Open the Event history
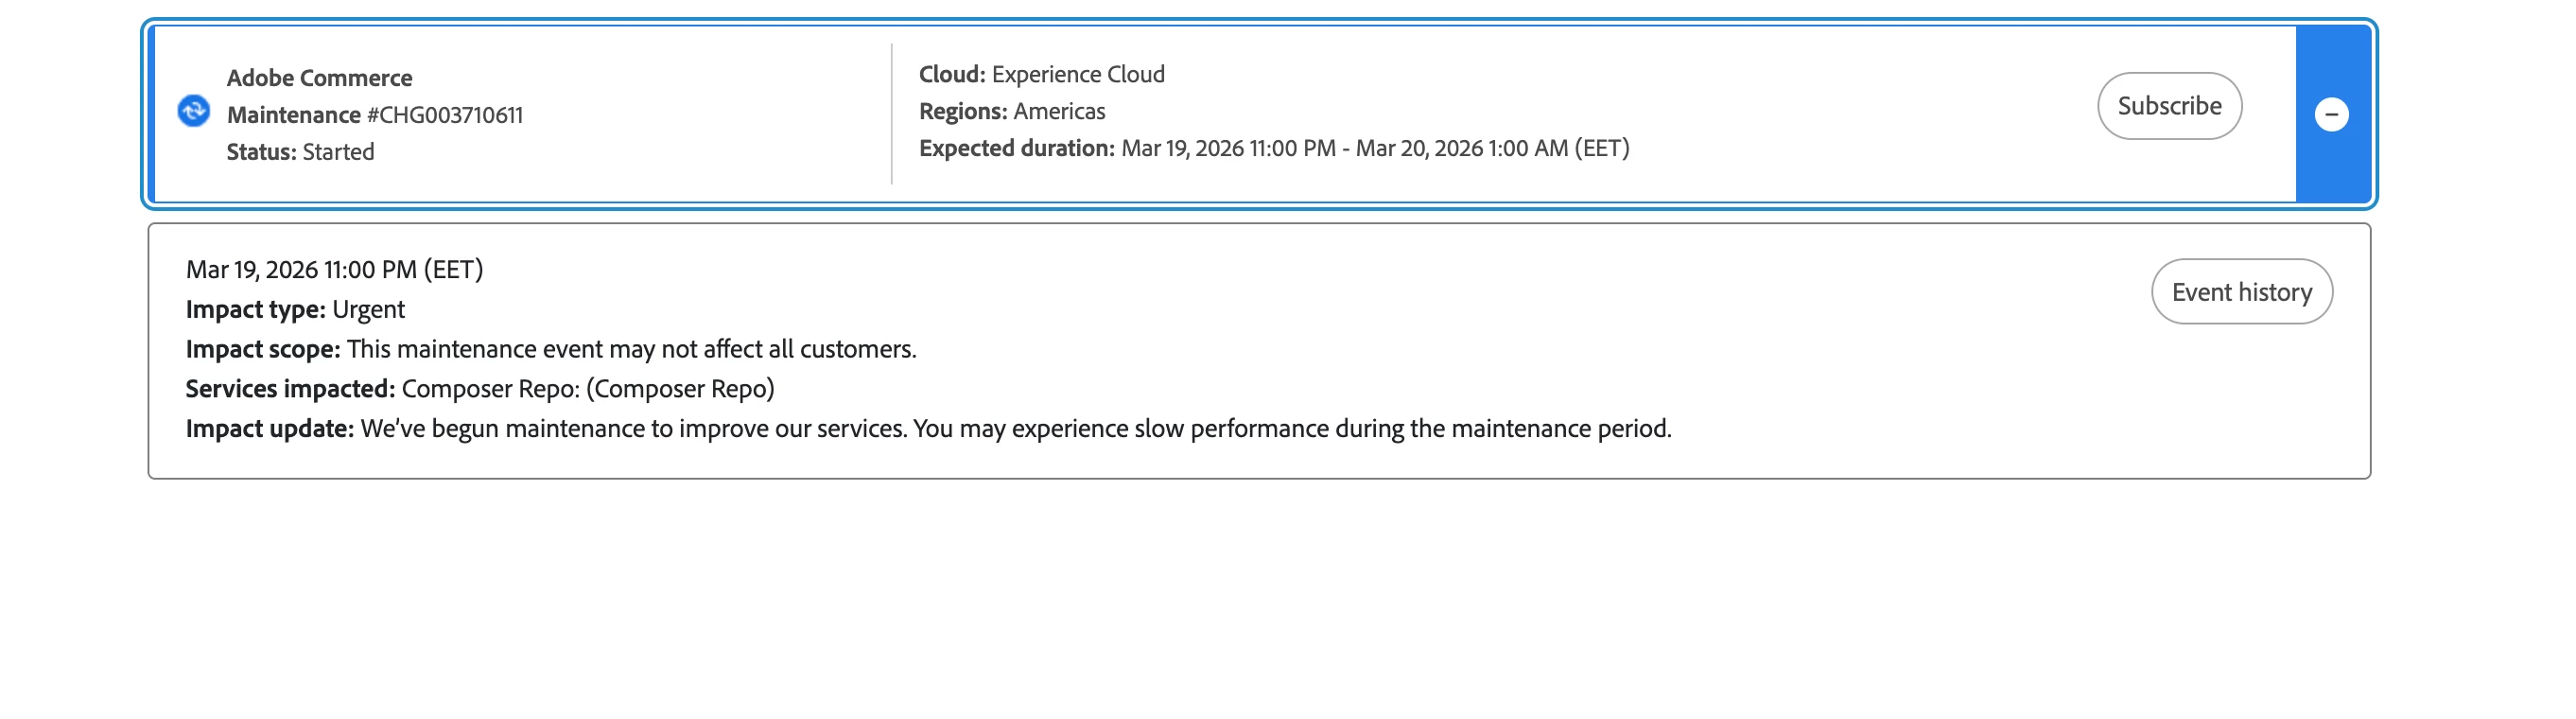 2241,292
